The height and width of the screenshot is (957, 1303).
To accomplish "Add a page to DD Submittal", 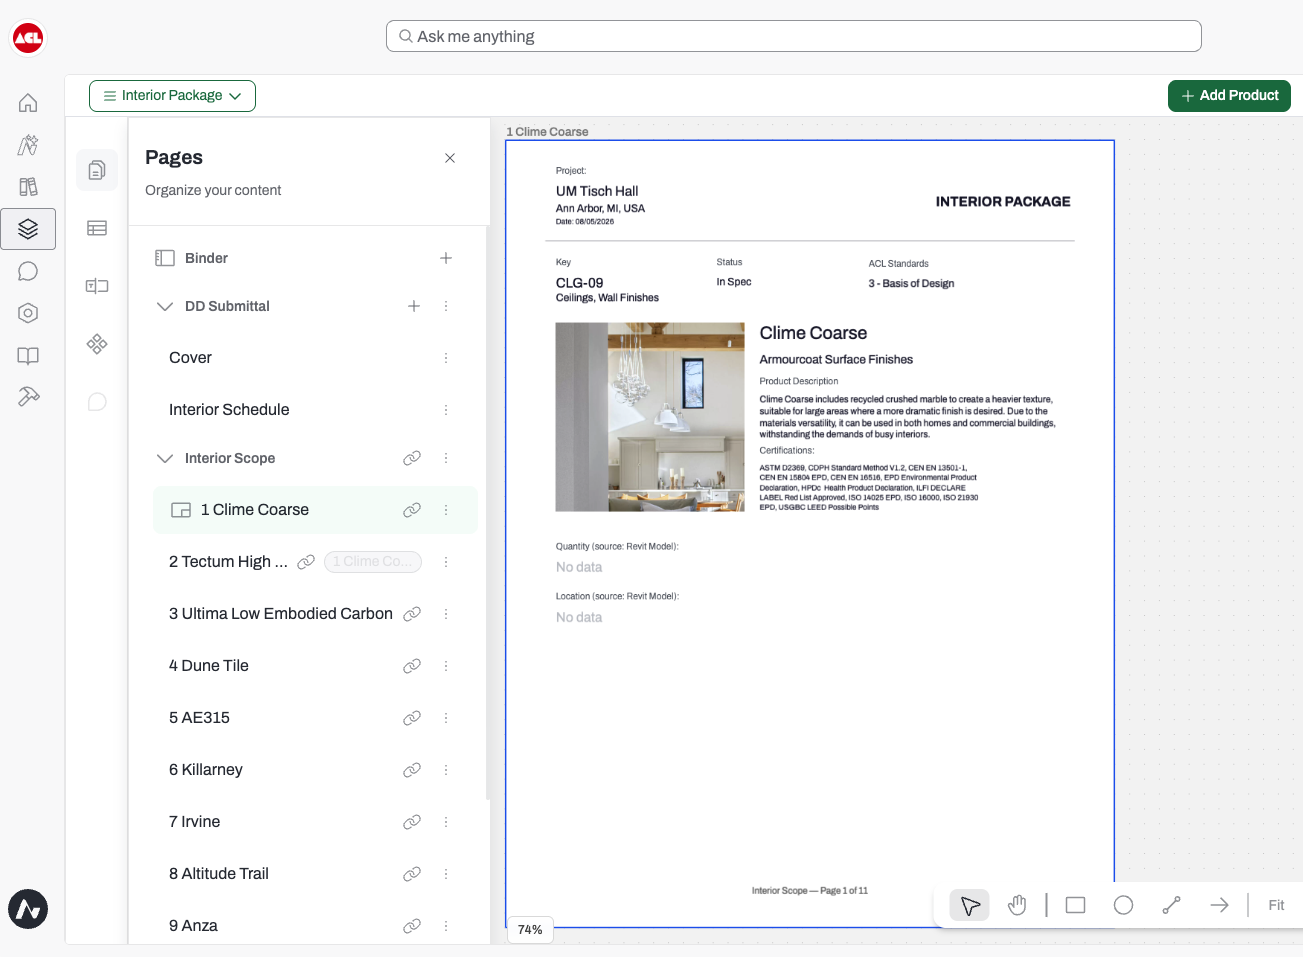I will point(414,306).
